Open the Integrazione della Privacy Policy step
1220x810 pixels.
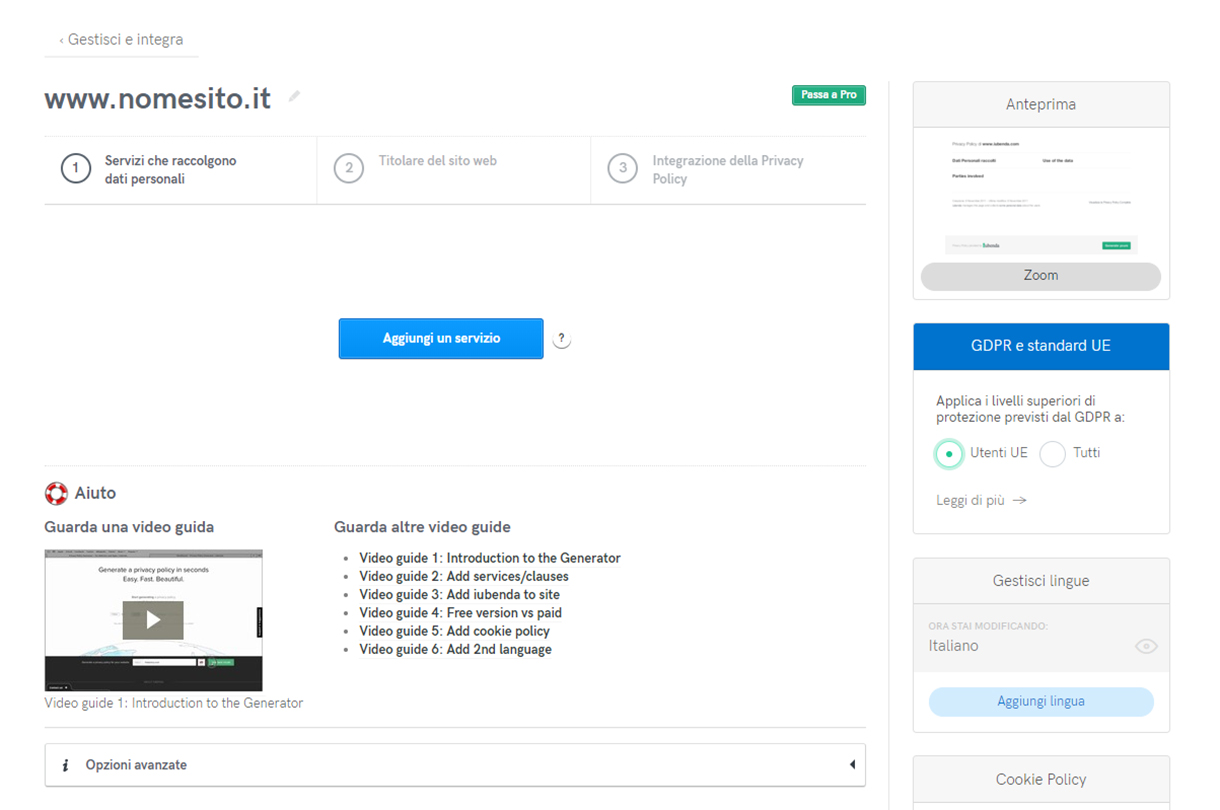click(728, 170)
